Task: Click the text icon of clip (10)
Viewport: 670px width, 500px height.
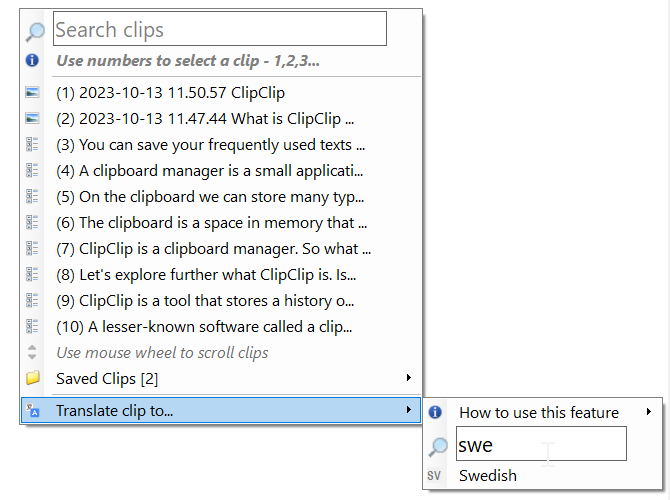Action: 32,327
